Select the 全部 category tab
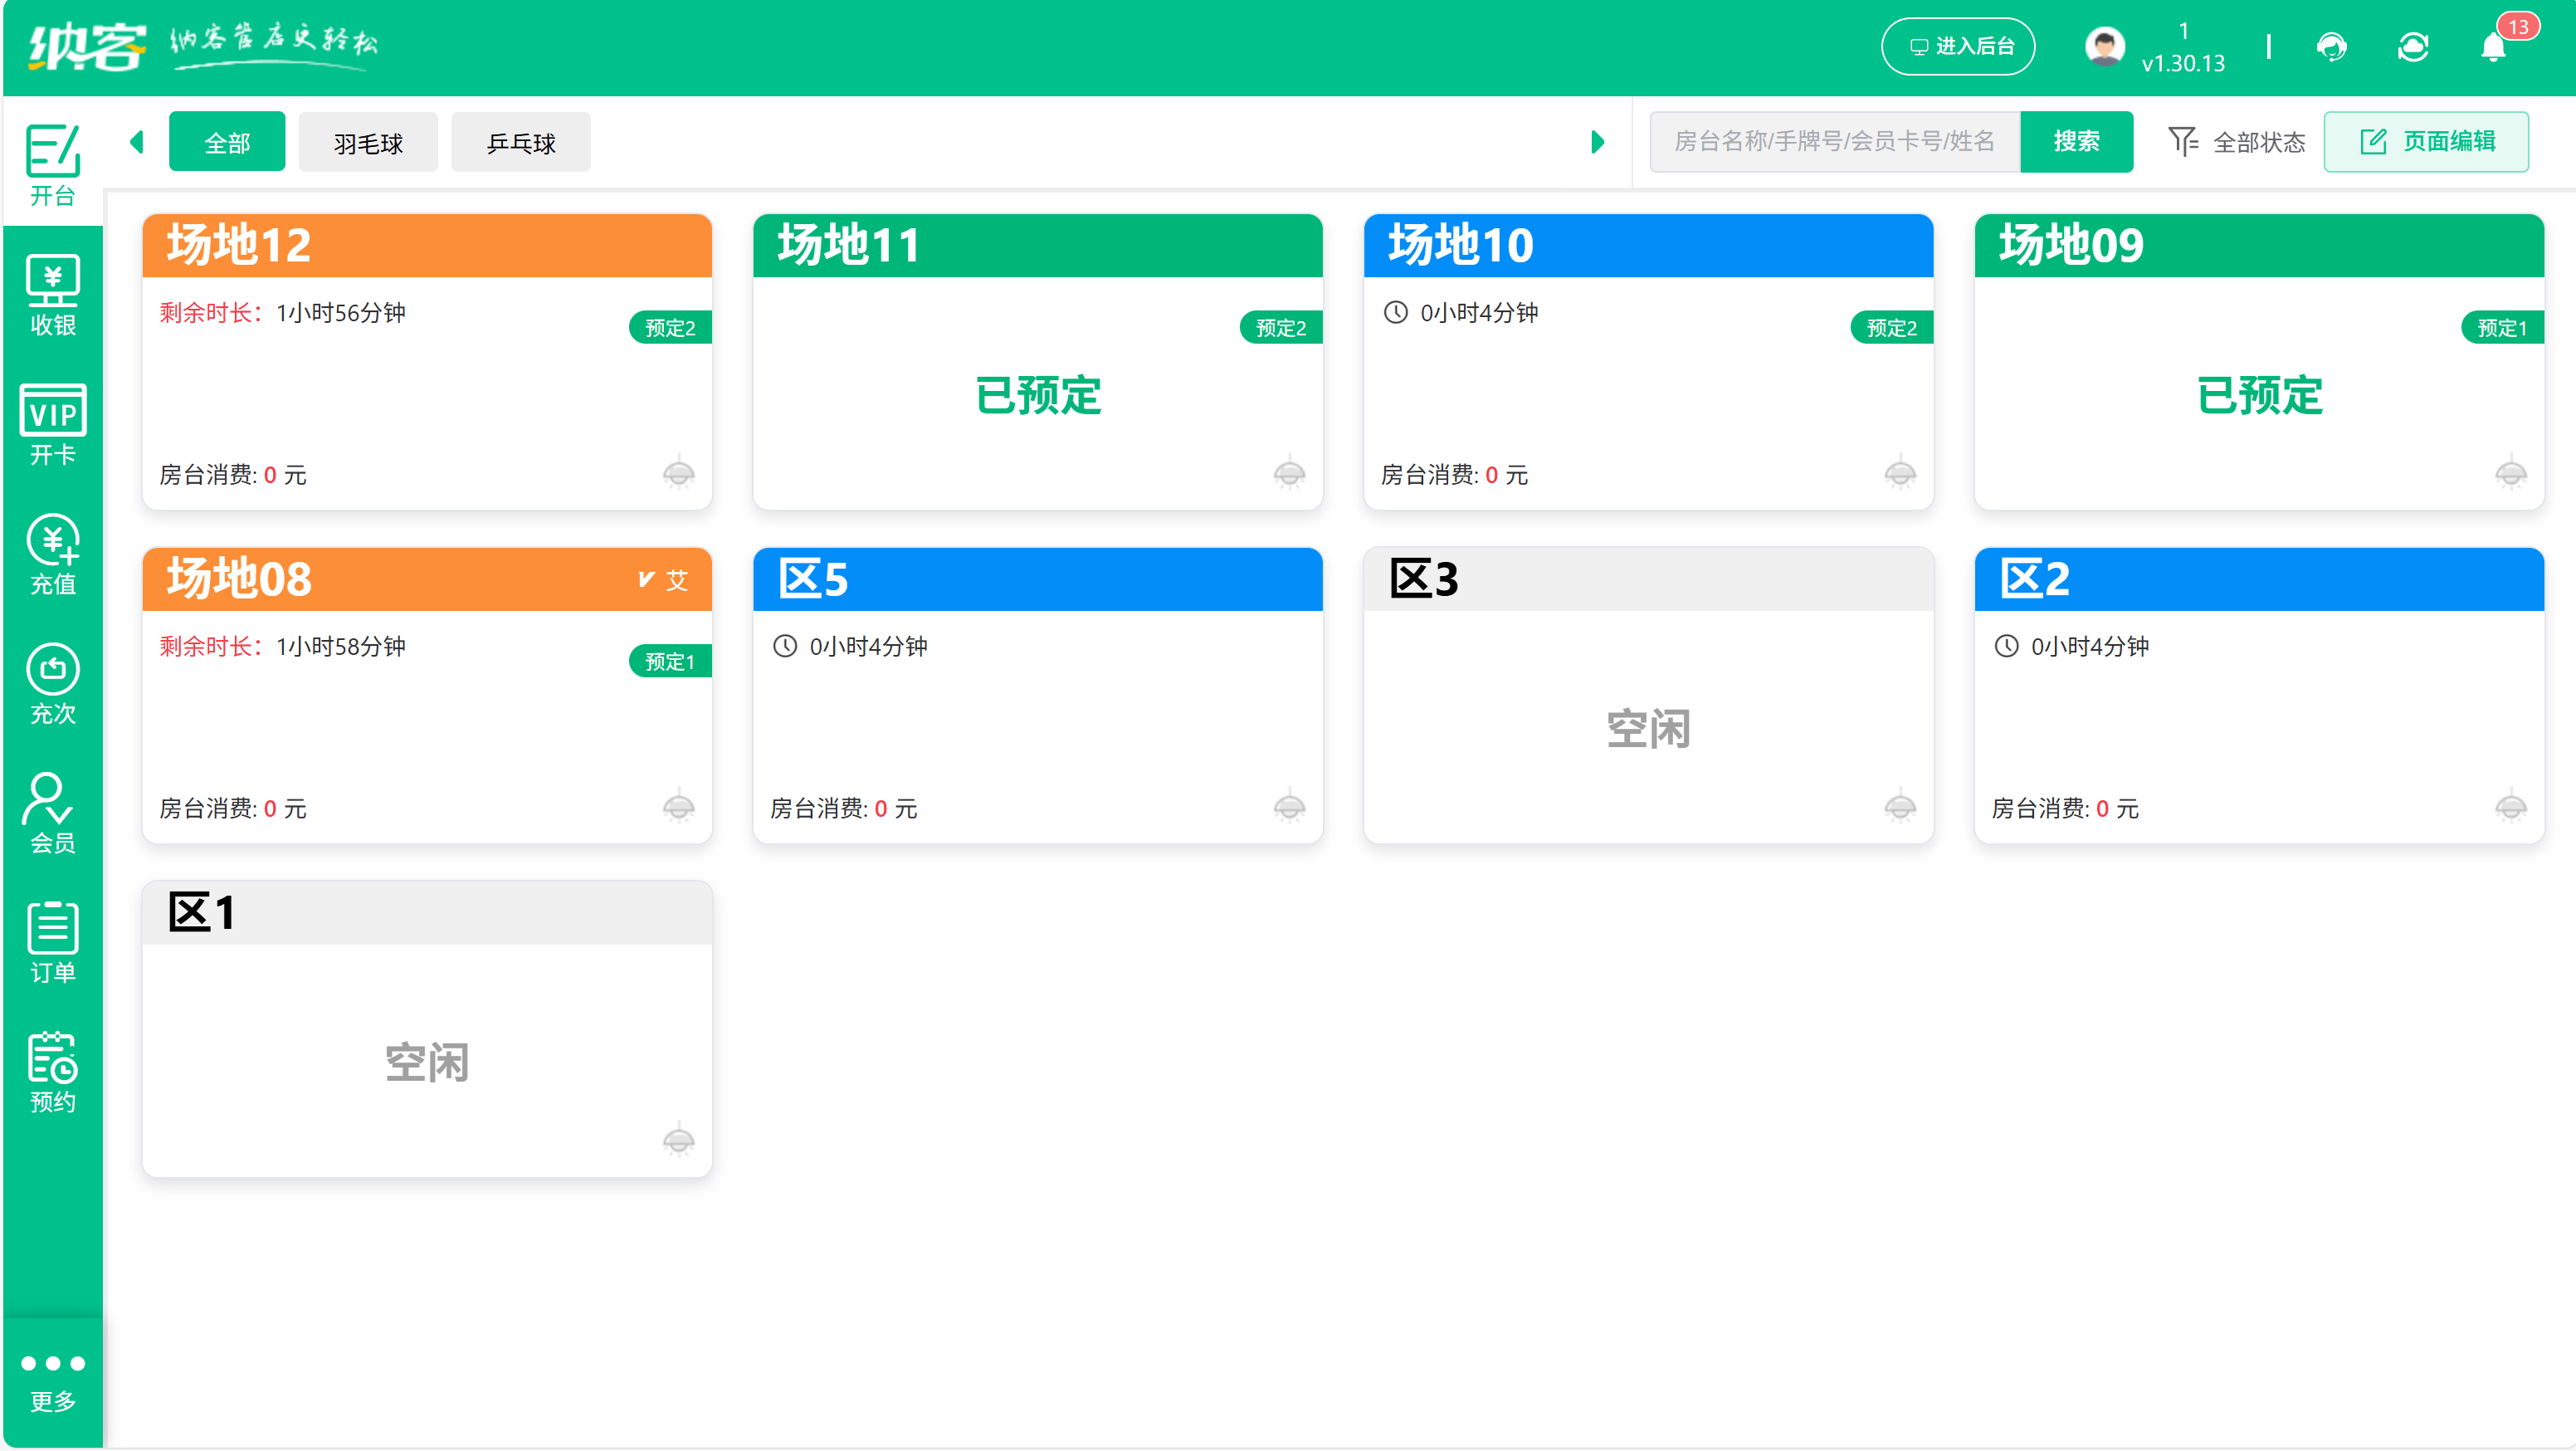 point(227,142)
